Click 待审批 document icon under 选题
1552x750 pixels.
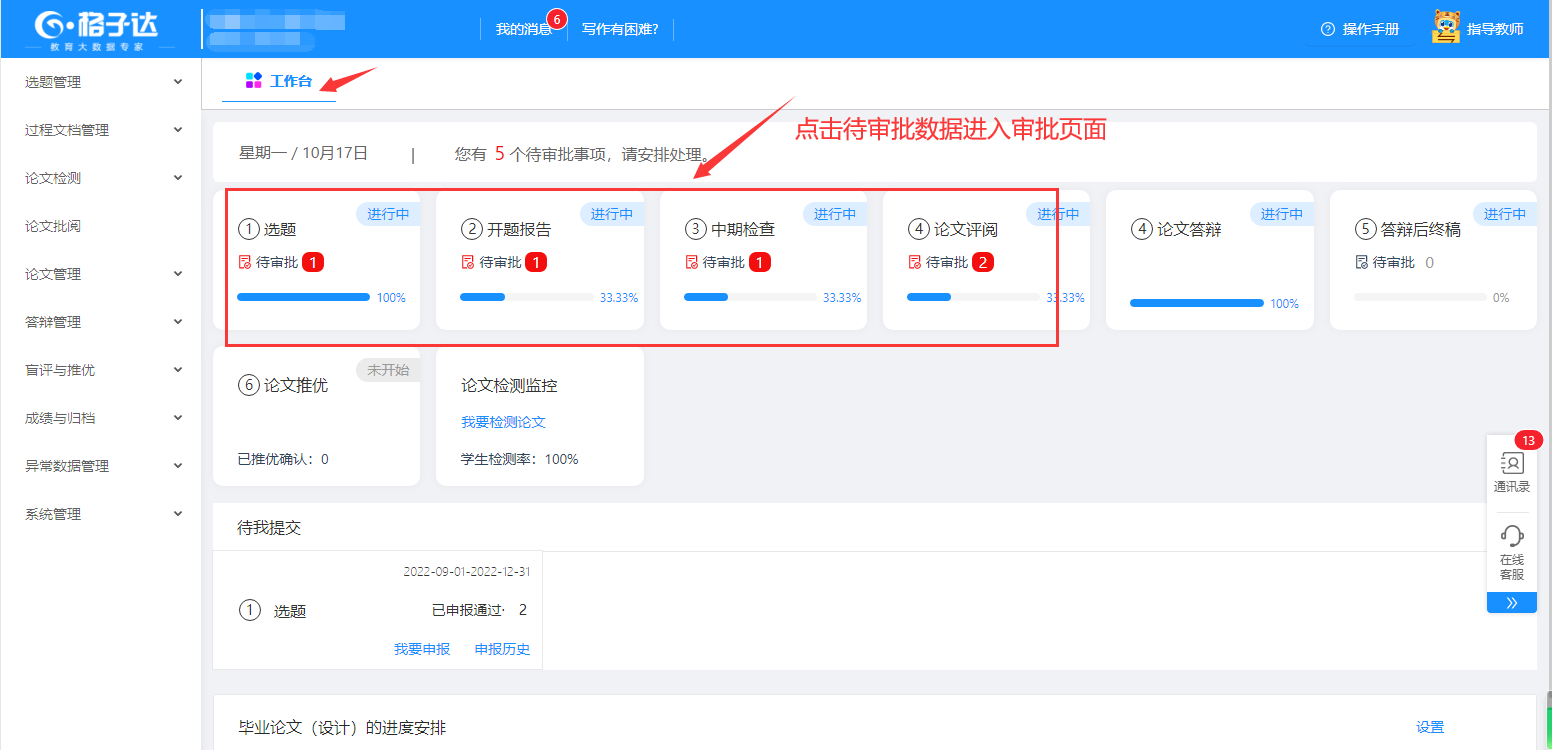coord(244,263)
